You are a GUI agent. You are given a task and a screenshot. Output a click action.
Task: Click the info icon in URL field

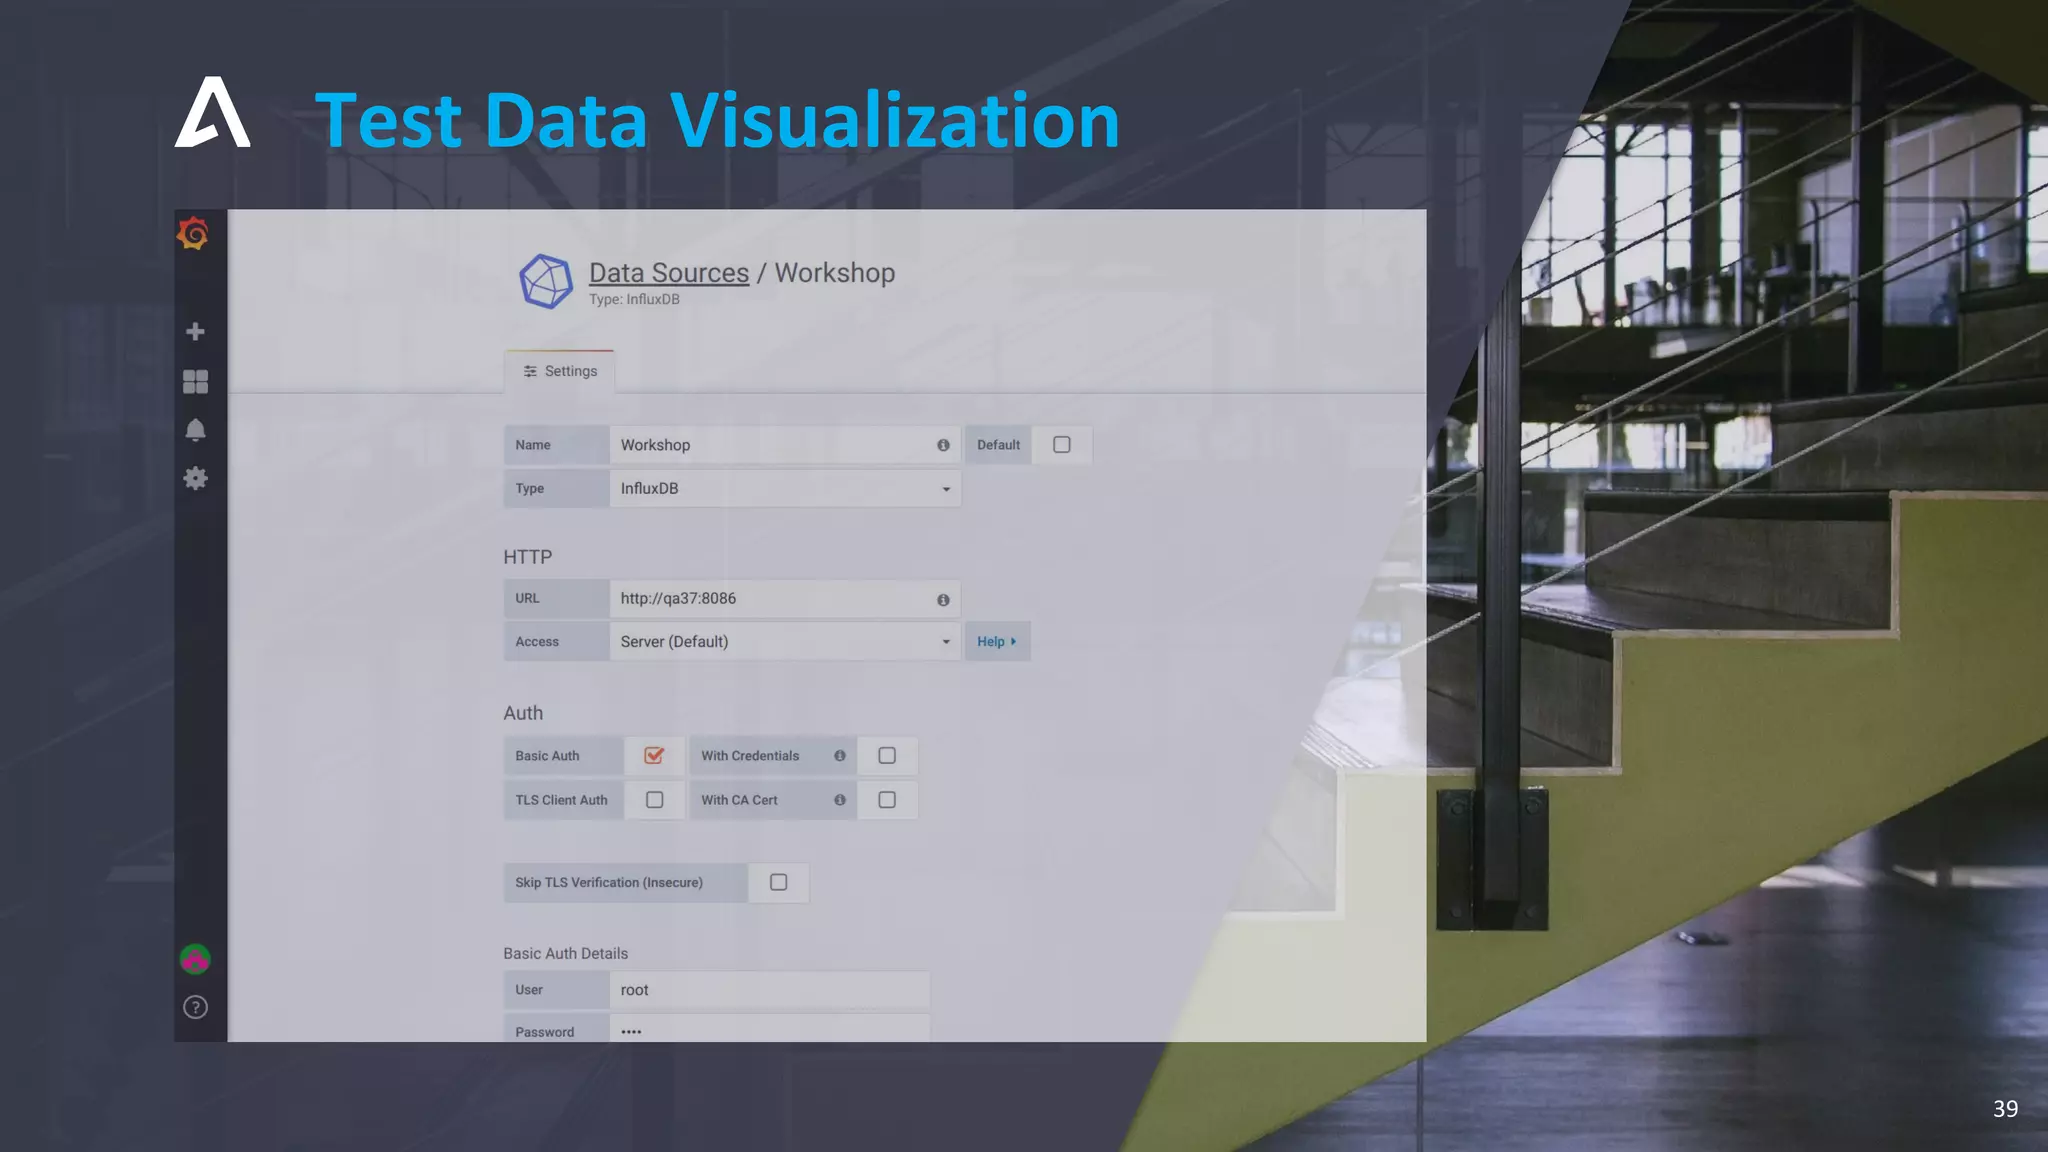pyautogui.click(x=943, y=600)
